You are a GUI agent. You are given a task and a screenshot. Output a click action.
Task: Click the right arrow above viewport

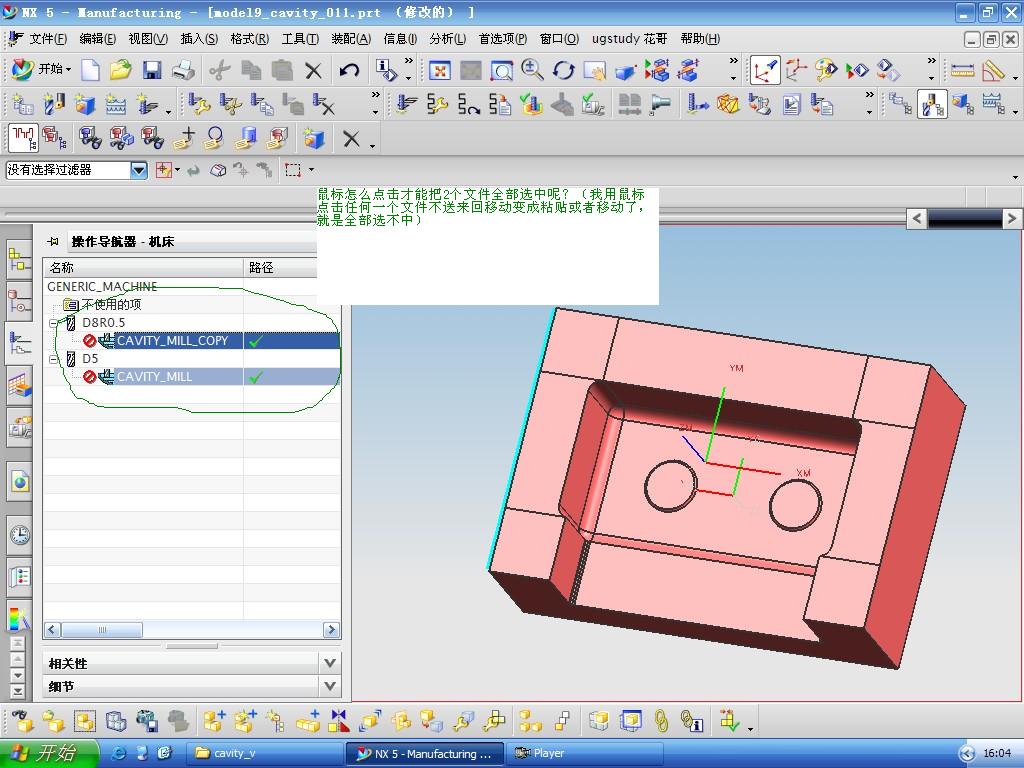[x=1012, y=219]
